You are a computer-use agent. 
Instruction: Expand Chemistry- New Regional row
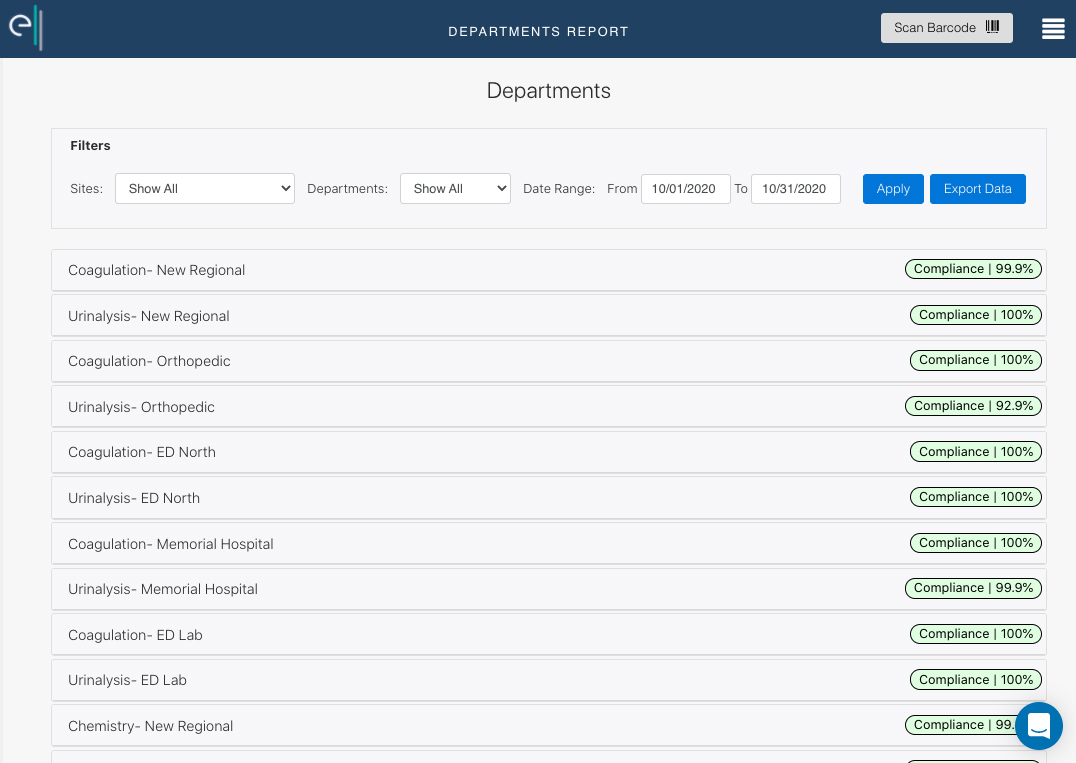pyautogui.click(x=548, y=726)
